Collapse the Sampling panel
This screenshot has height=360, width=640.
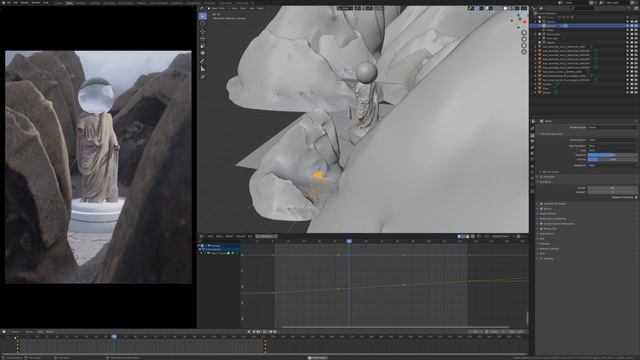(x=544, y=182)
